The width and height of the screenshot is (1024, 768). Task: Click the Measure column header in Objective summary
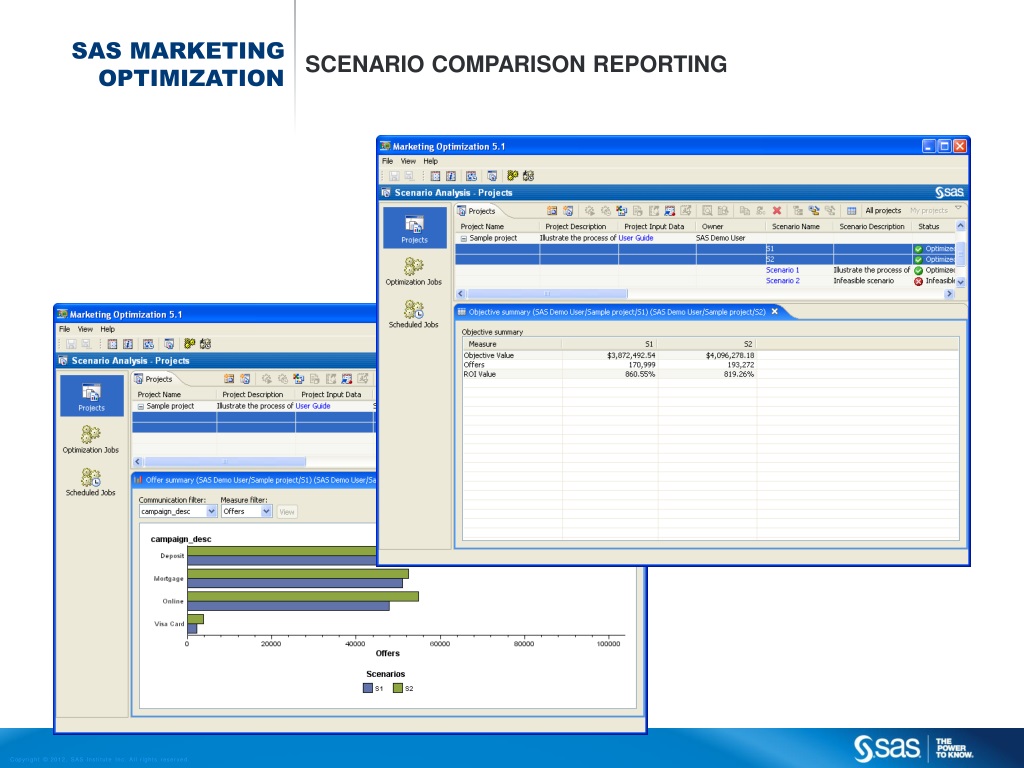(512, 344)
